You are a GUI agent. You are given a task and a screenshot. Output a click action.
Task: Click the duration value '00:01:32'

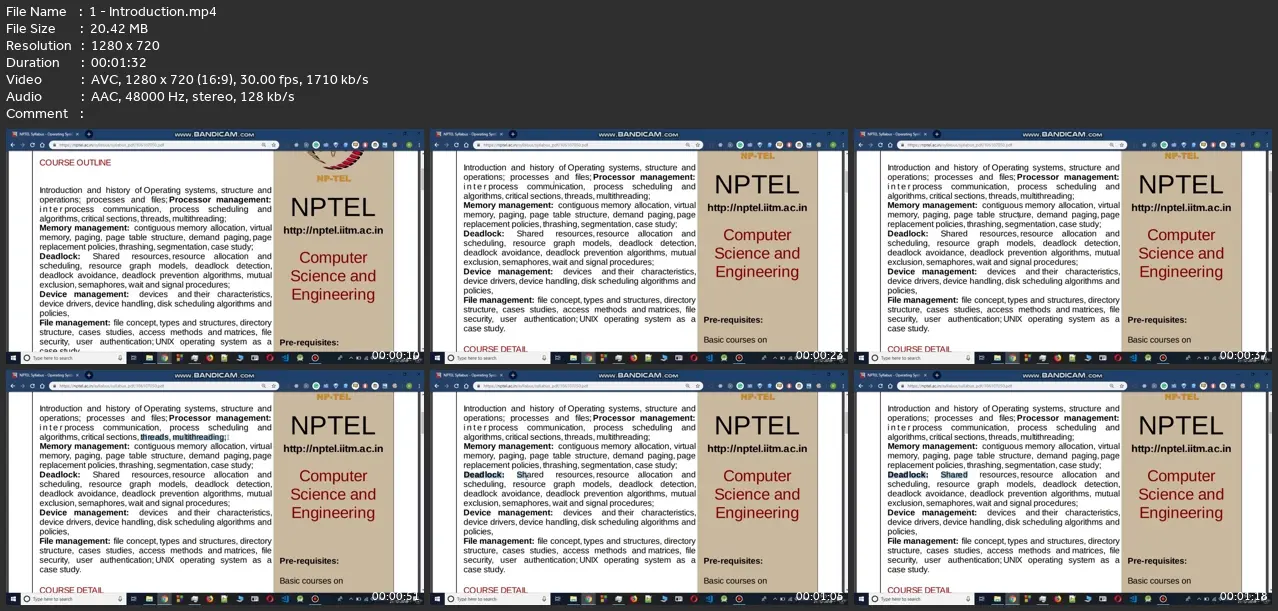point(117,63)
